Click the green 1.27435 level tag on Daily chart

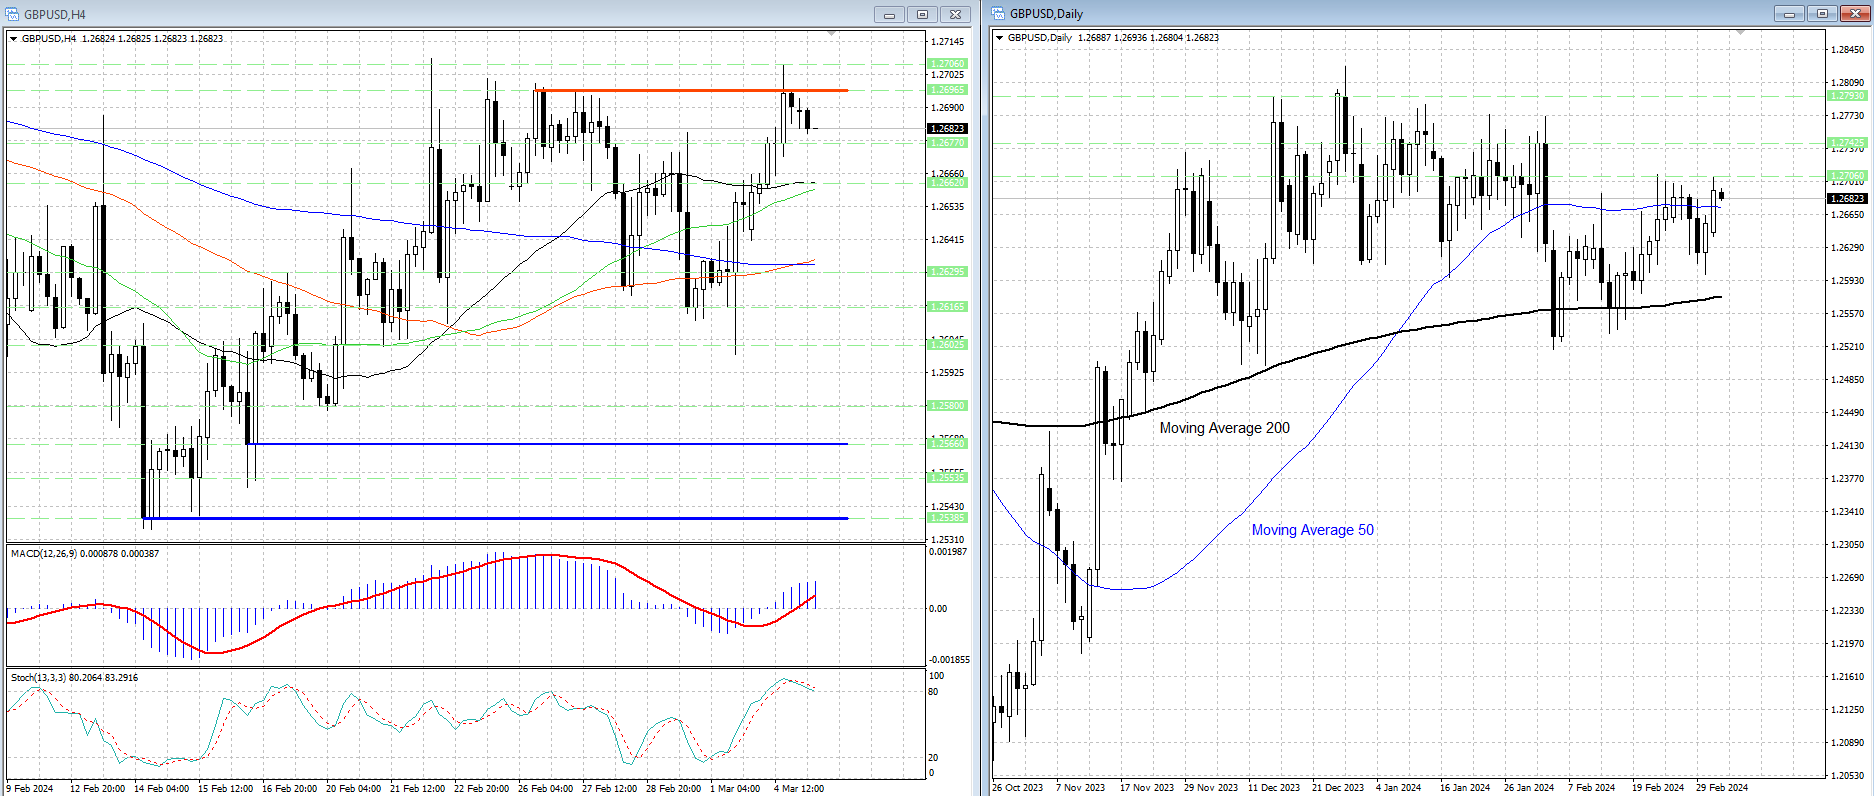pyautogui.click(x=1848, y=143)
